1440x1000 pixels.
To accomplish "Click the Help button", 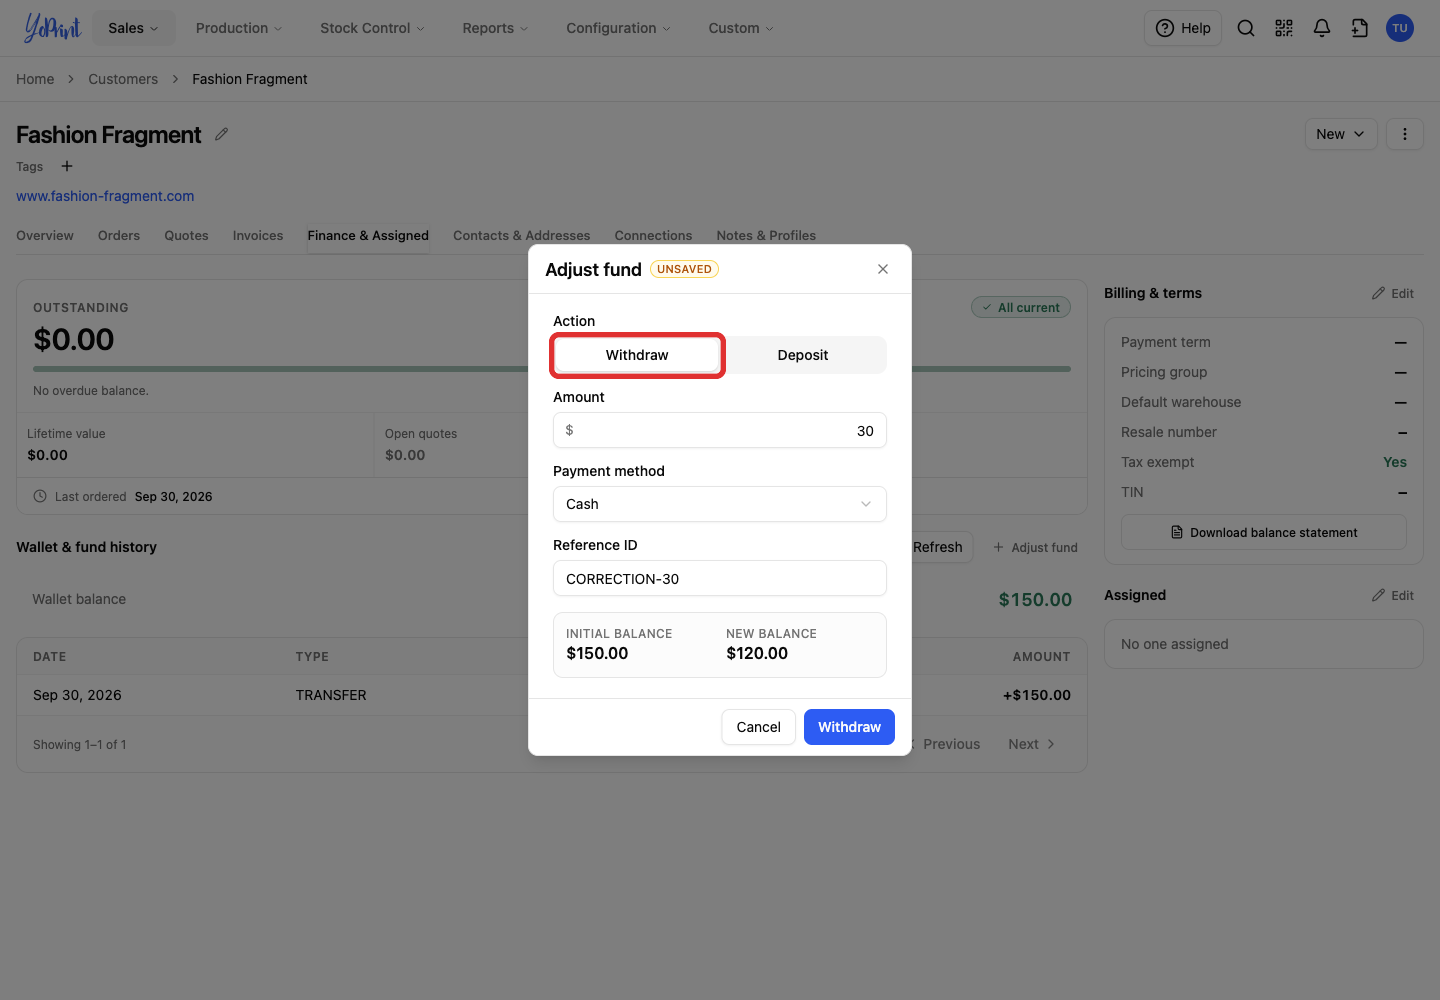I will [1183, 28].
